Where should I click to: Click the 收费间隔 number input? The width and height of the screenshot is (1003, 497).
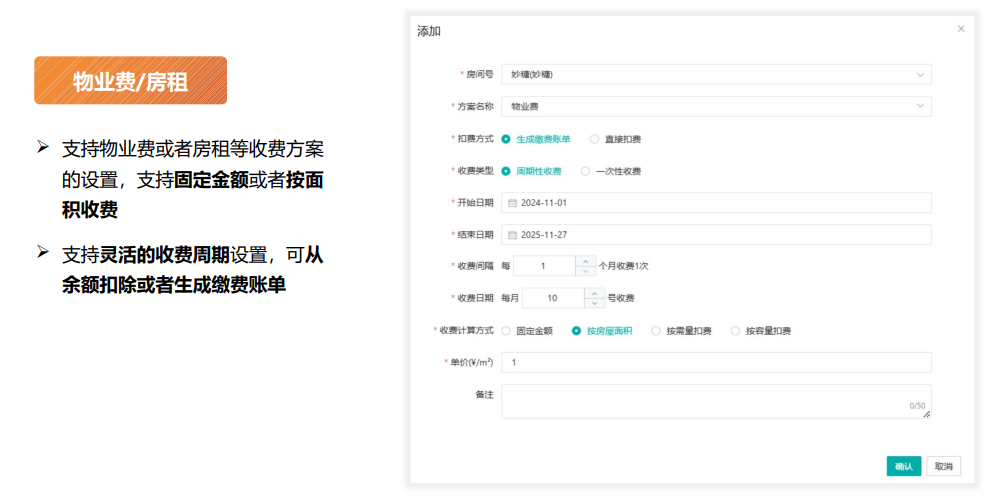(544, 266)
